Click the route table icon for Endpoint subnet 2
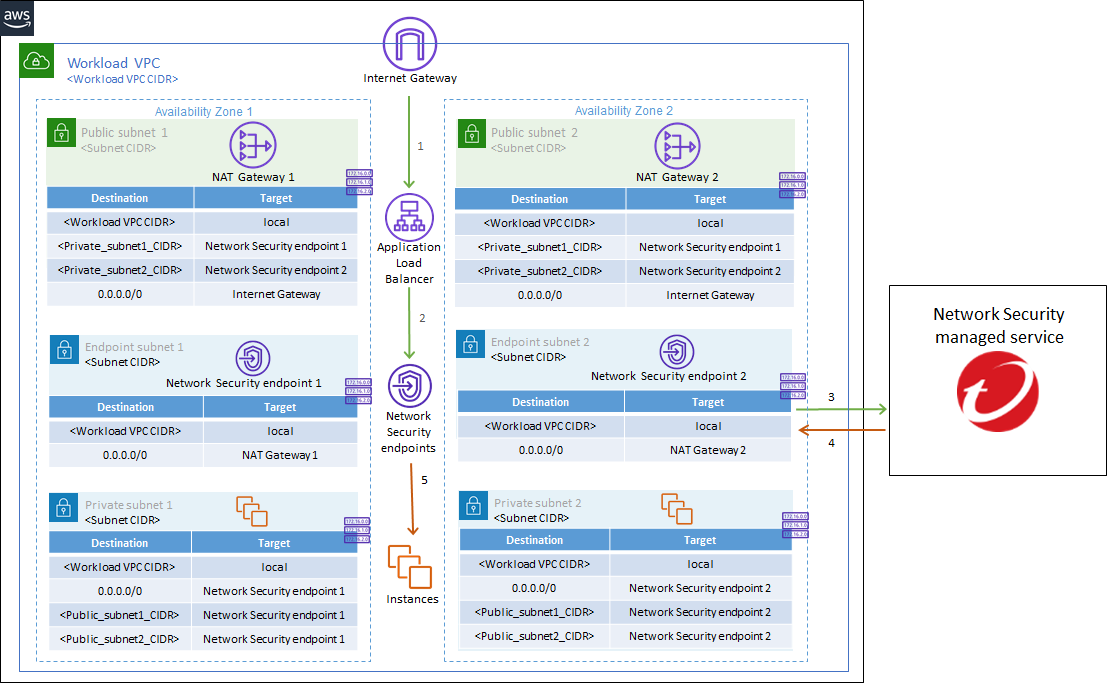 click(793, 386)
